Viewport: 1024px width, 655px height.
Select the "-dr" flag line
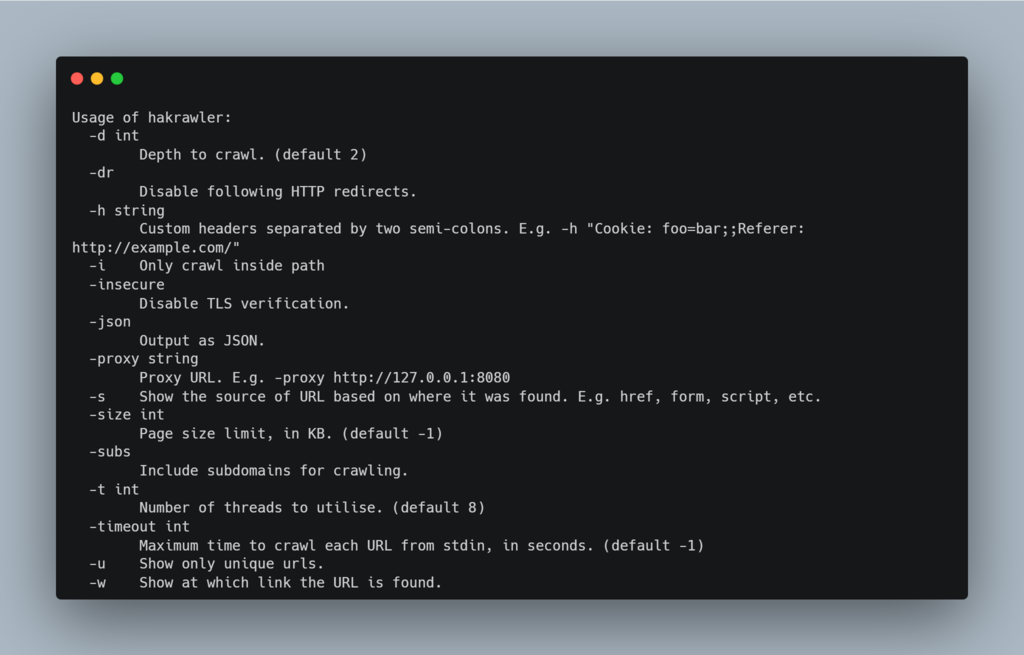(x=101, y=173)
